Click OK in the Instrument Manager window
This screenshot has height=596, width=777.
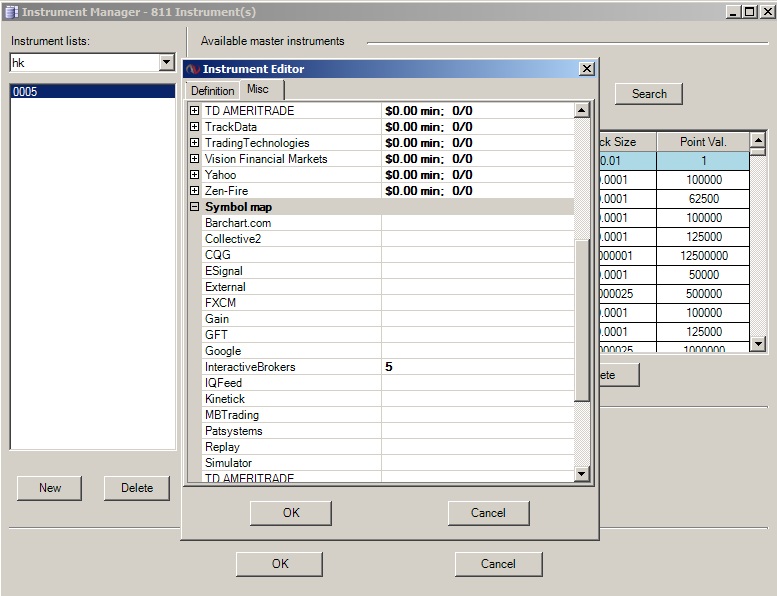(x=279, y=564)
